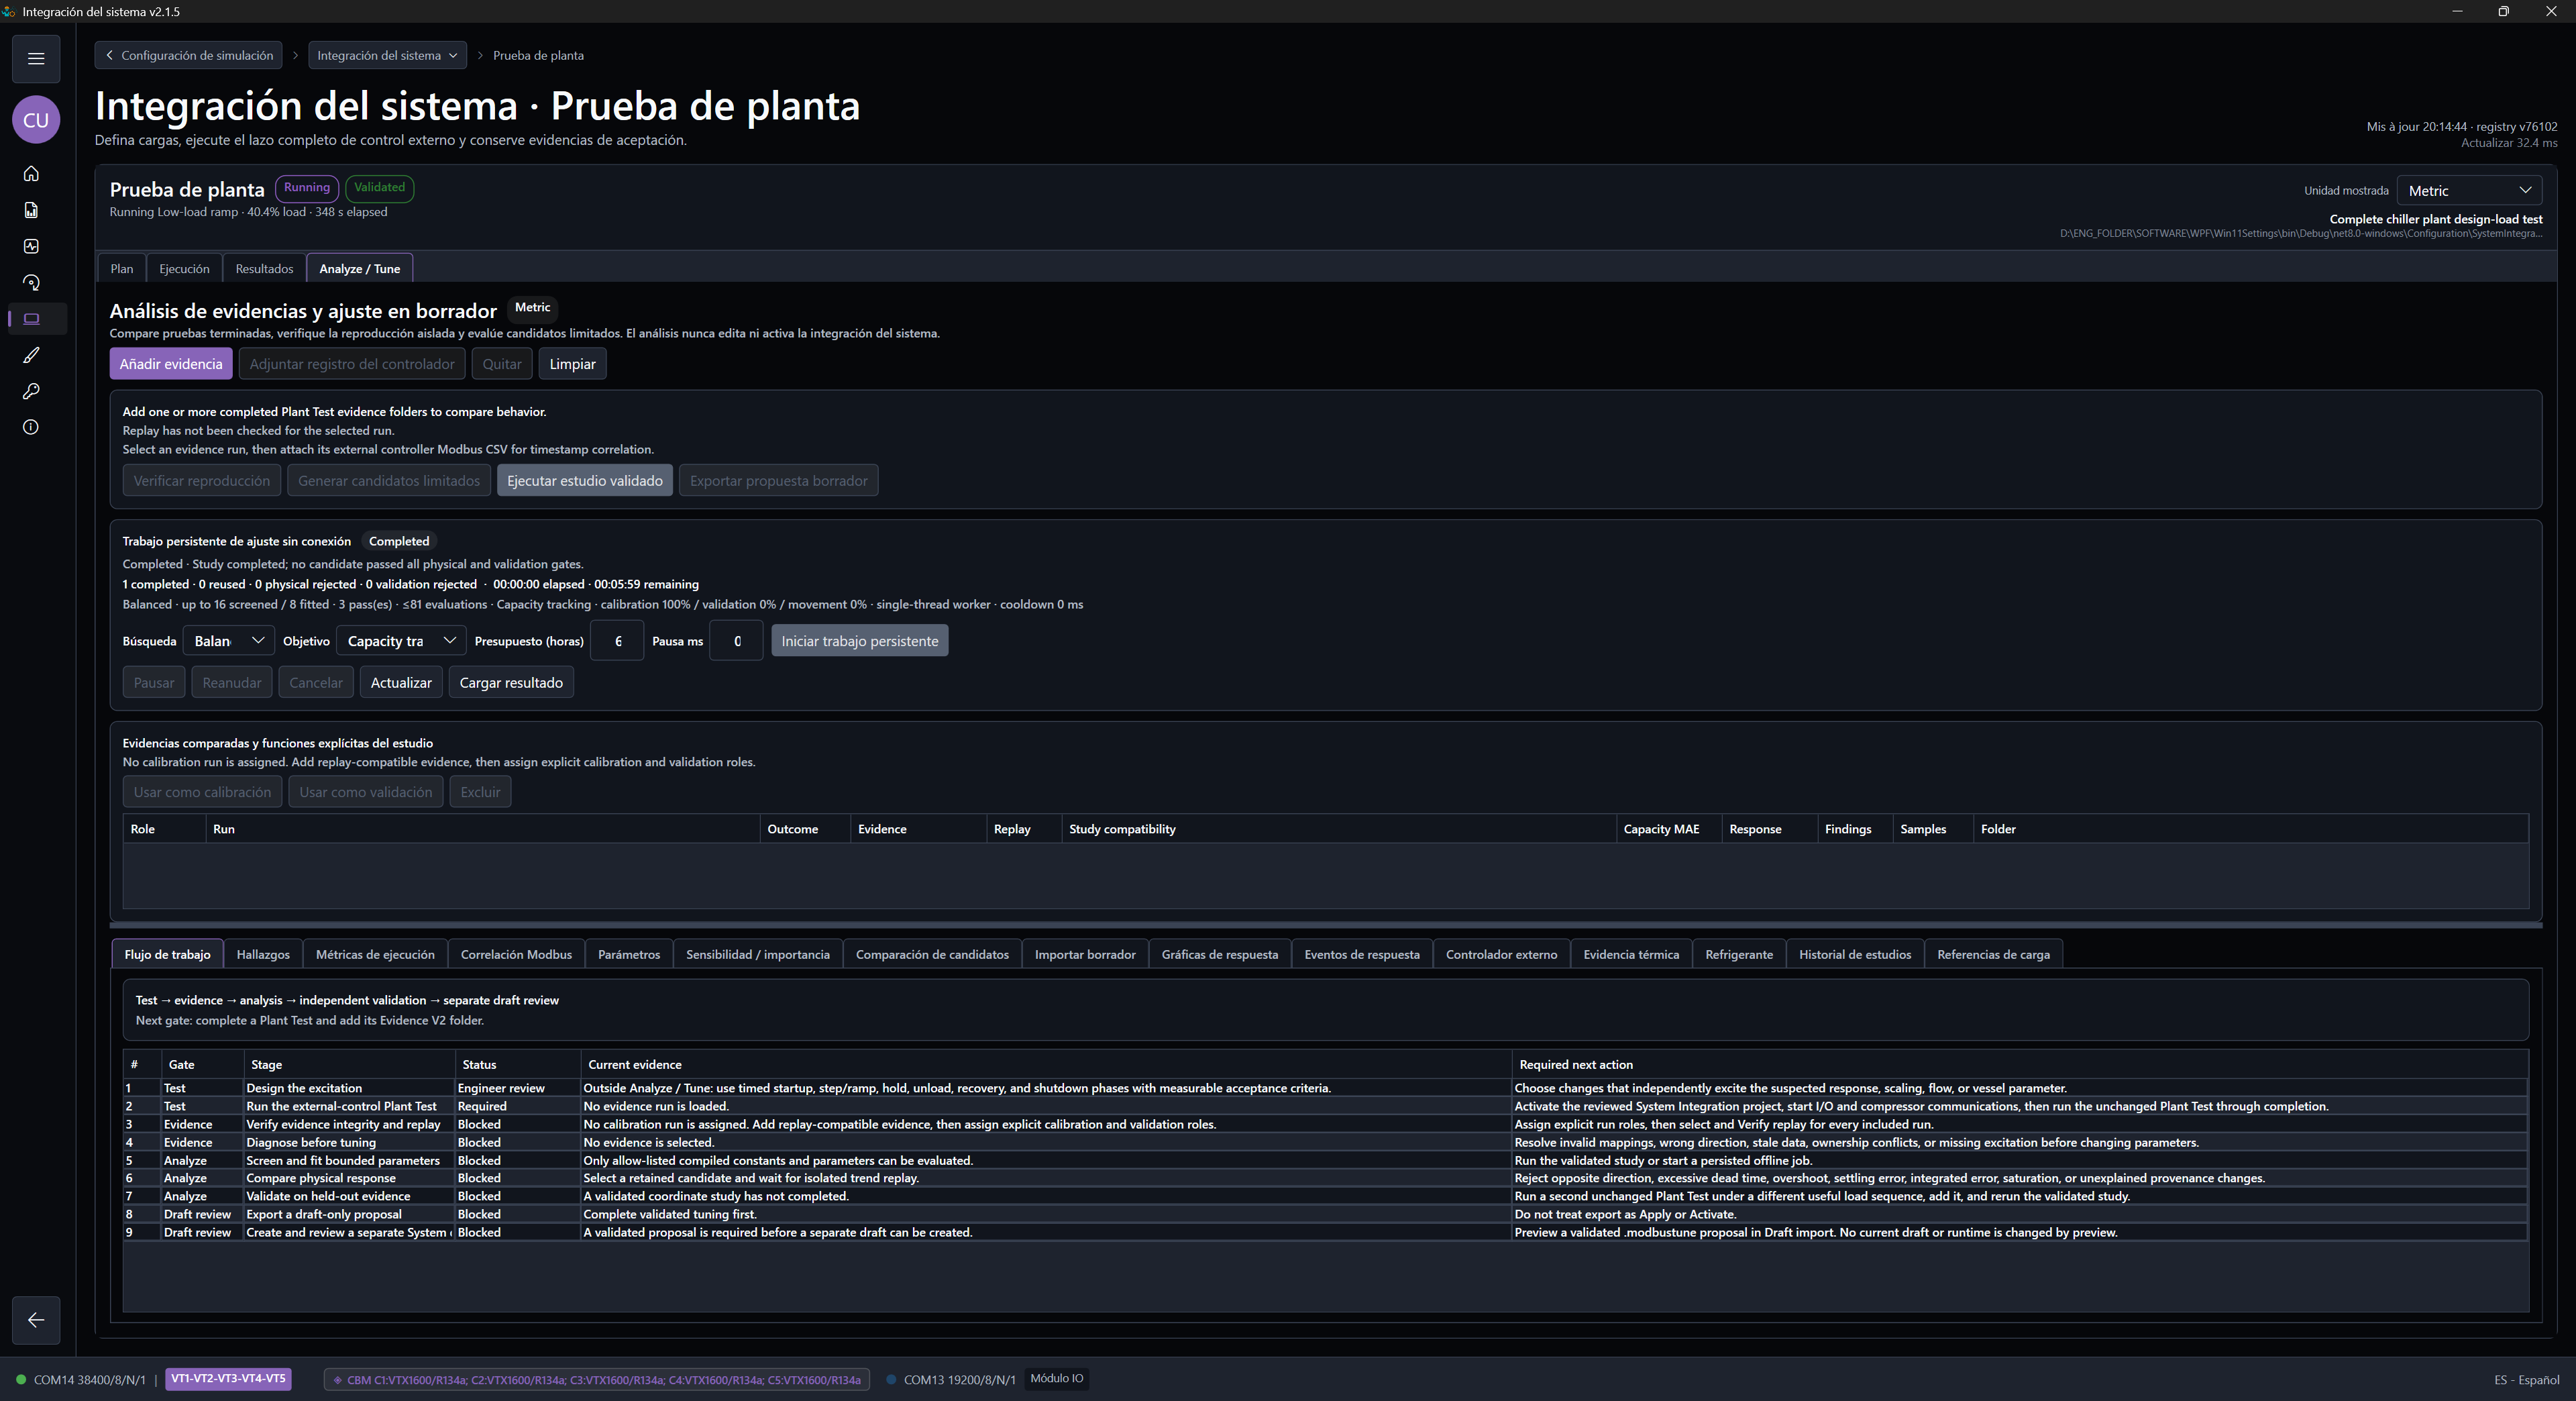
Task: Open the Objetivo Capacity tracking dropdown
Action: coord(401,641)
